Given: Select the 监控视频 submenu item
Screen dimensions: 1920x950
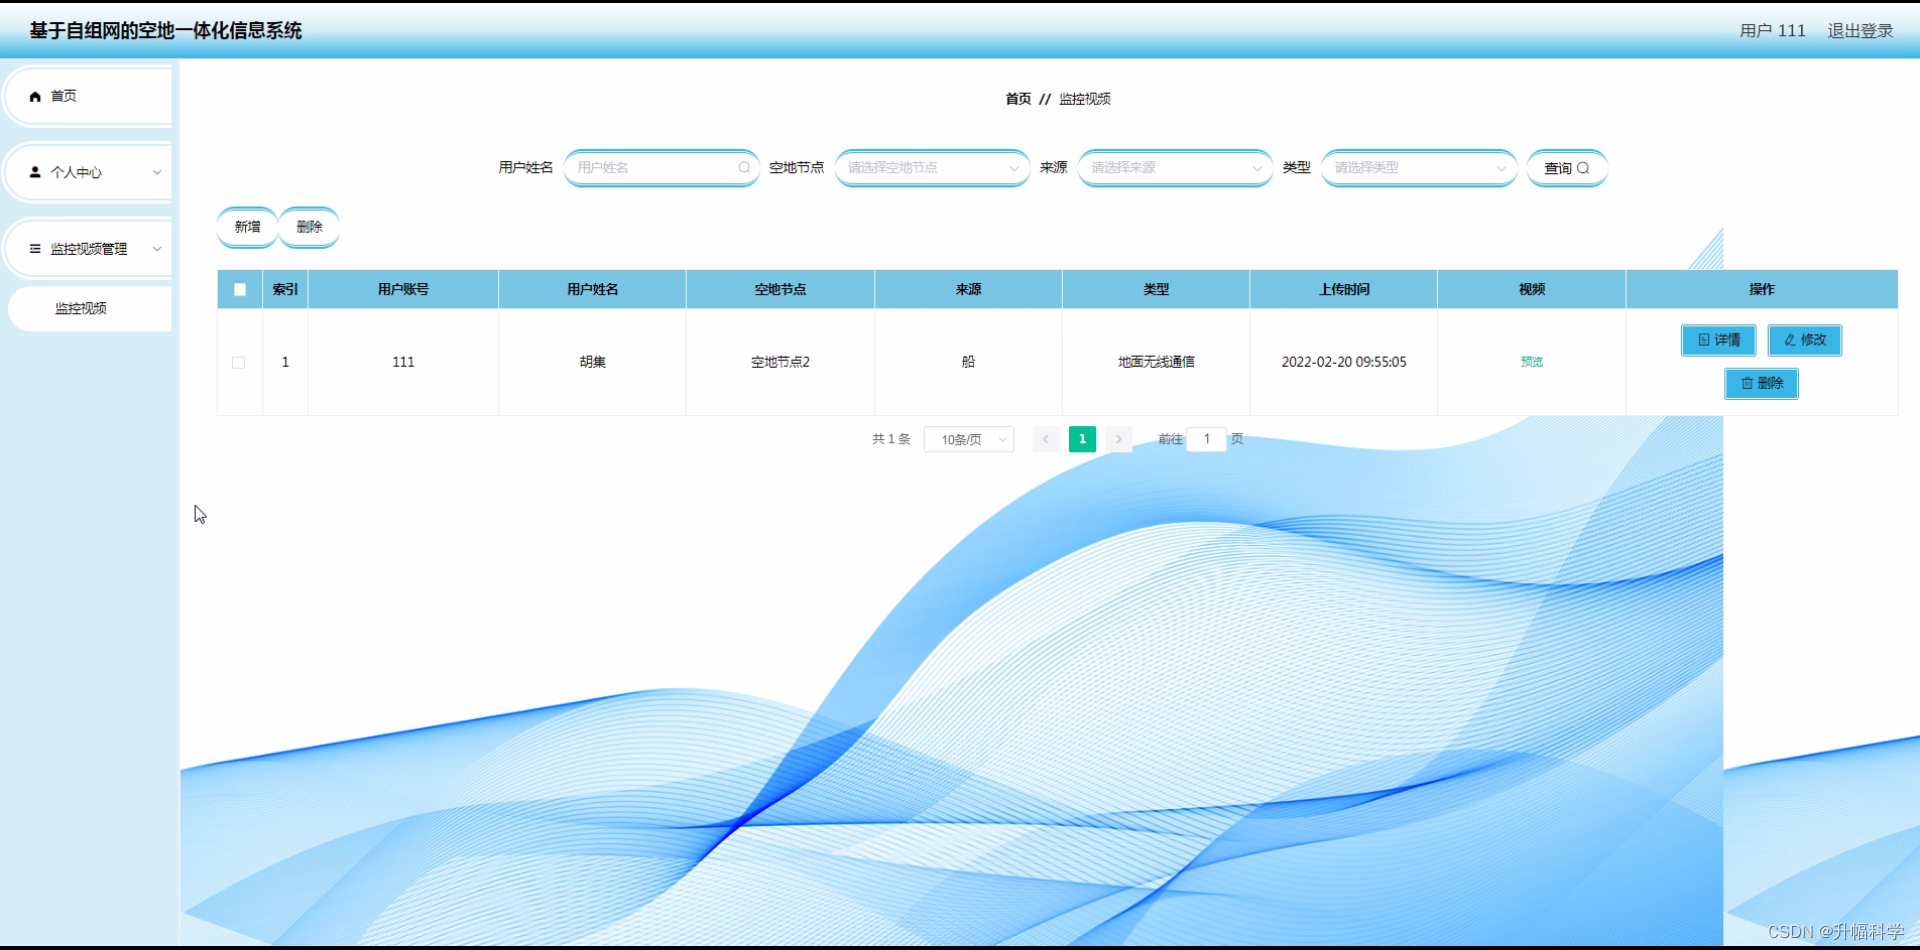Looking at the screenshot, I should (x=81, y=308).
